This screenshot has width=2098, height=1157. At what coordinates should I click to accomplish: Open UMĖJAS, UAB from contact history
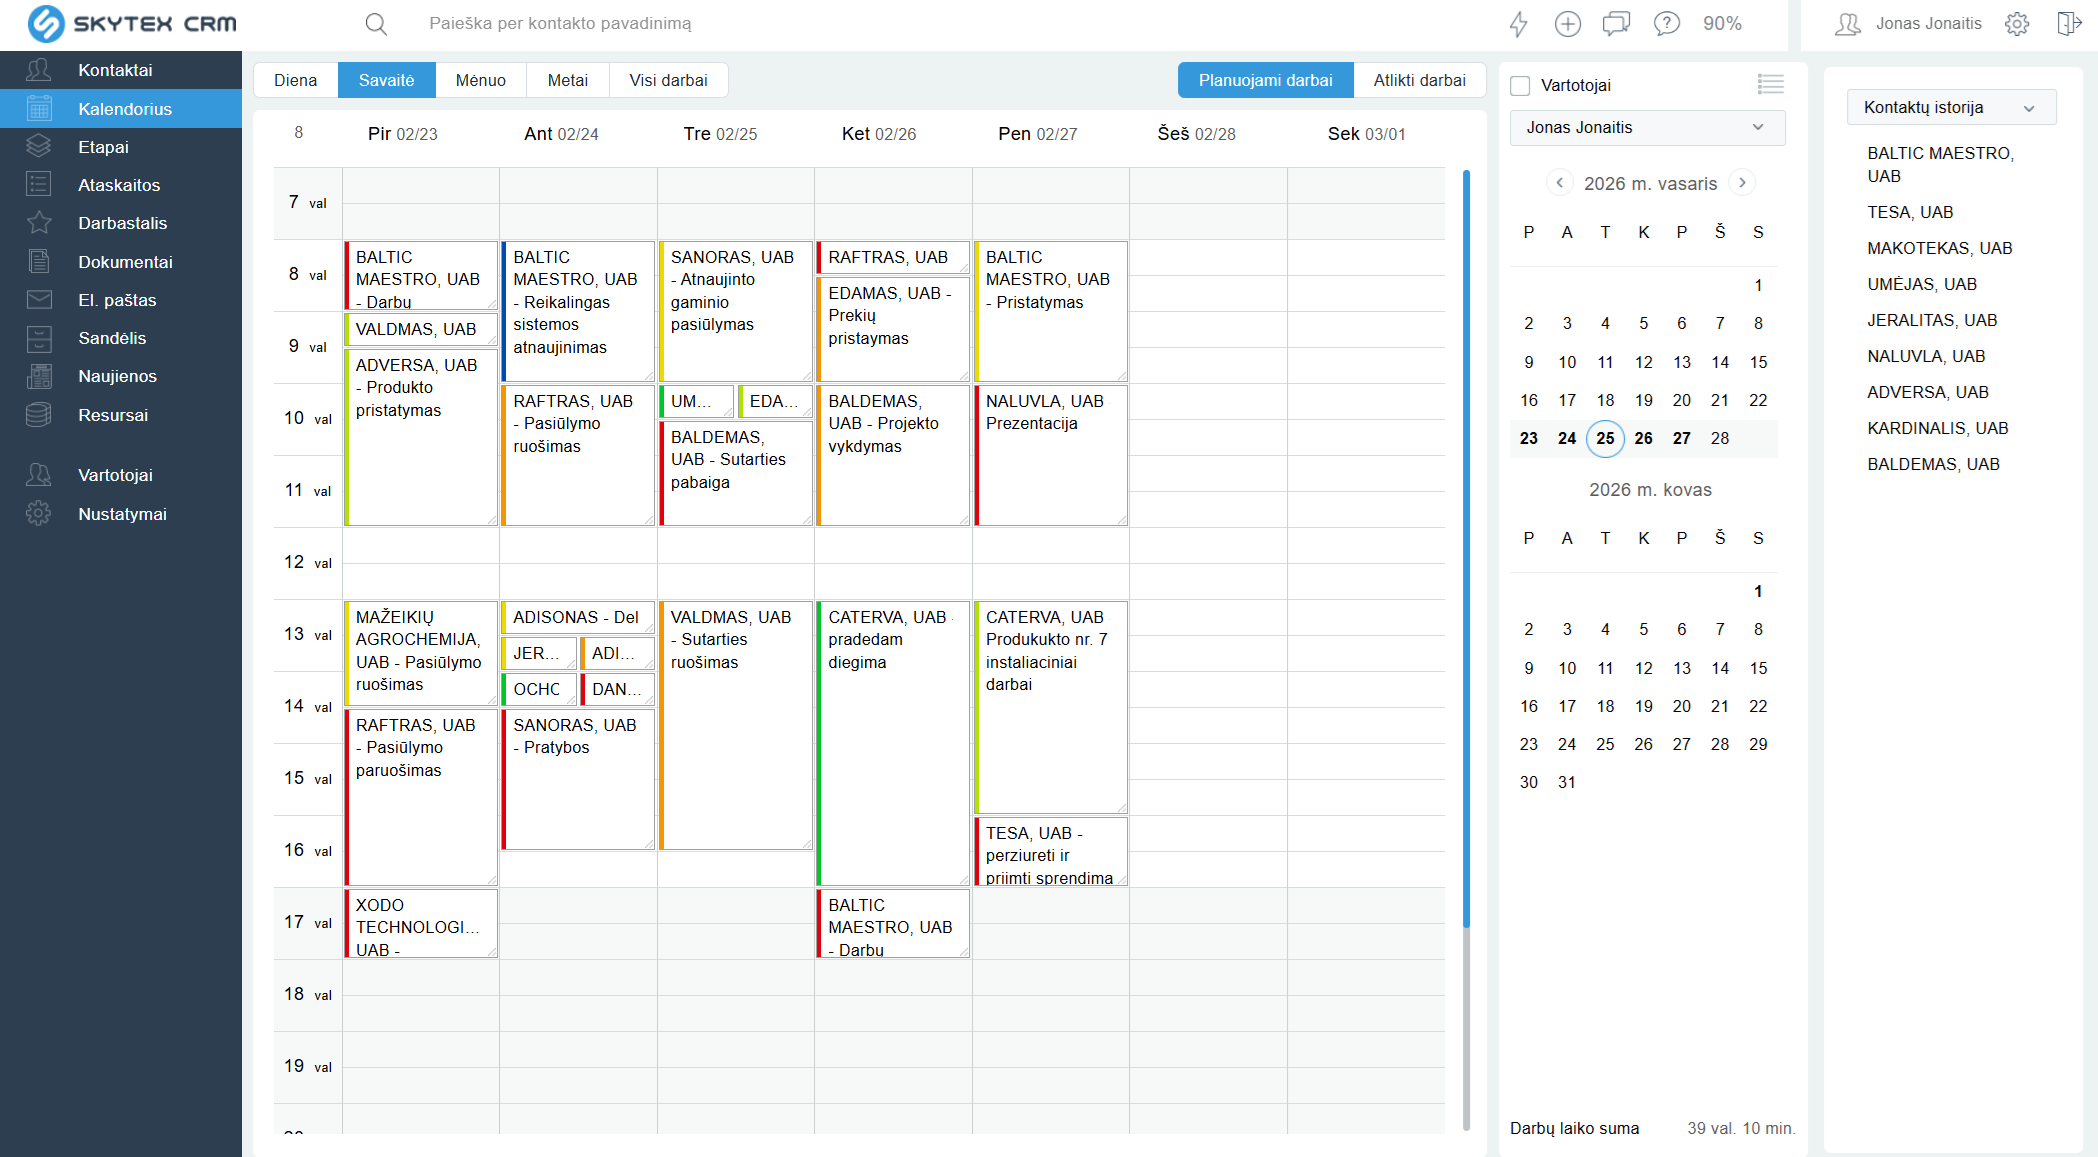tap(1922, 284)
